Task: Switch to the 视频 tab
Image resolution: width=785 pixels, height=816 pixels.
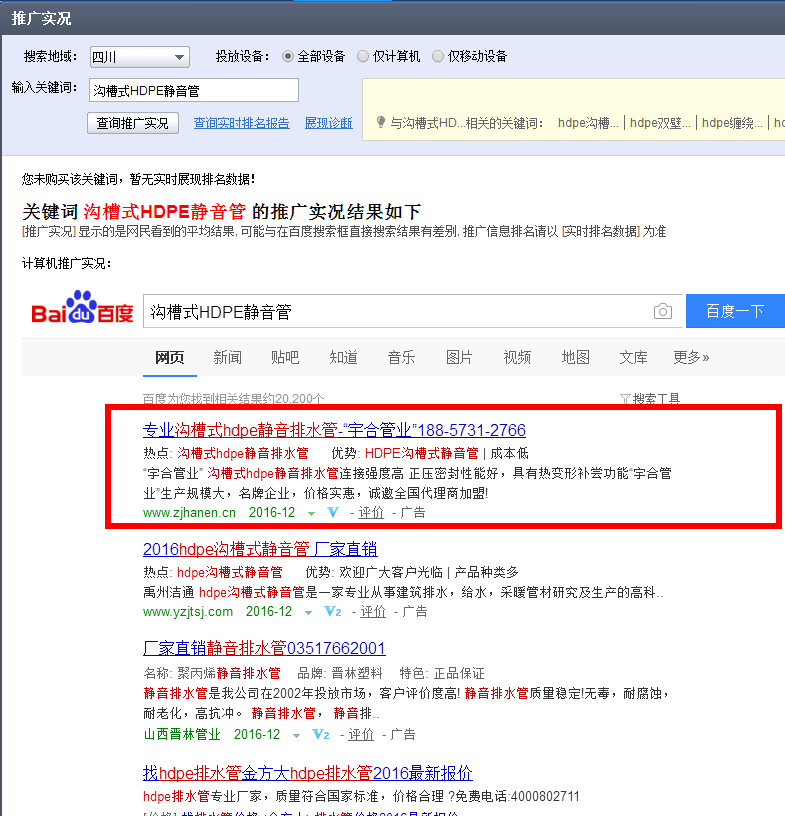Action: pyautogui.click(x=517, y=357)
